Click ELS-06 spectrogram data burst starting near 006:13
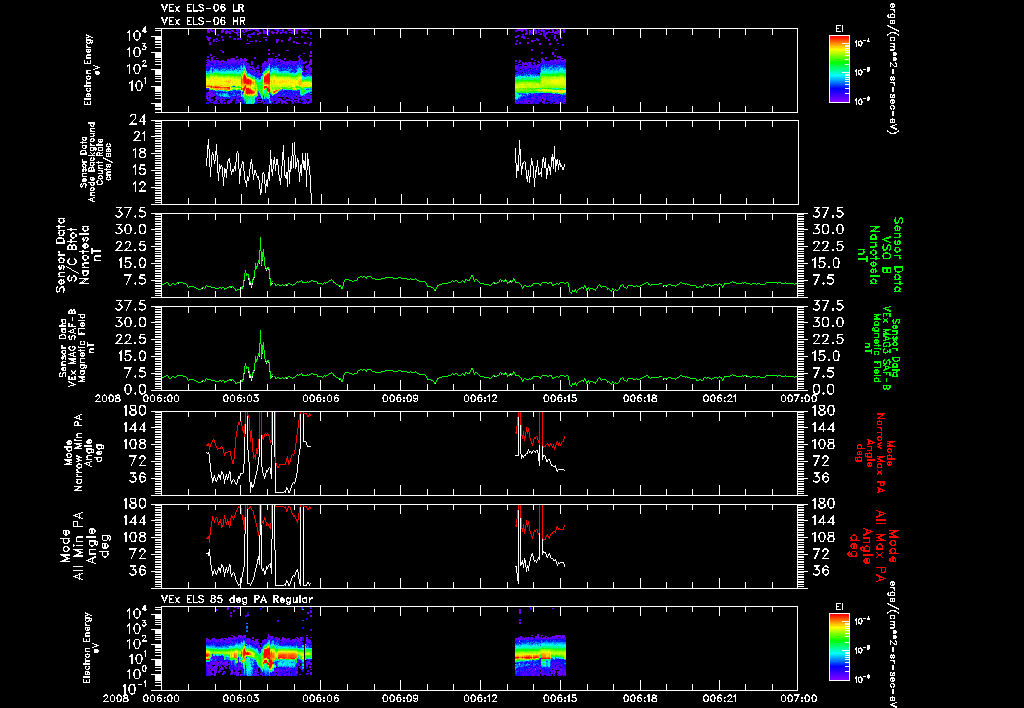This screenshot has width=1024, height=708. pos(540,67)
